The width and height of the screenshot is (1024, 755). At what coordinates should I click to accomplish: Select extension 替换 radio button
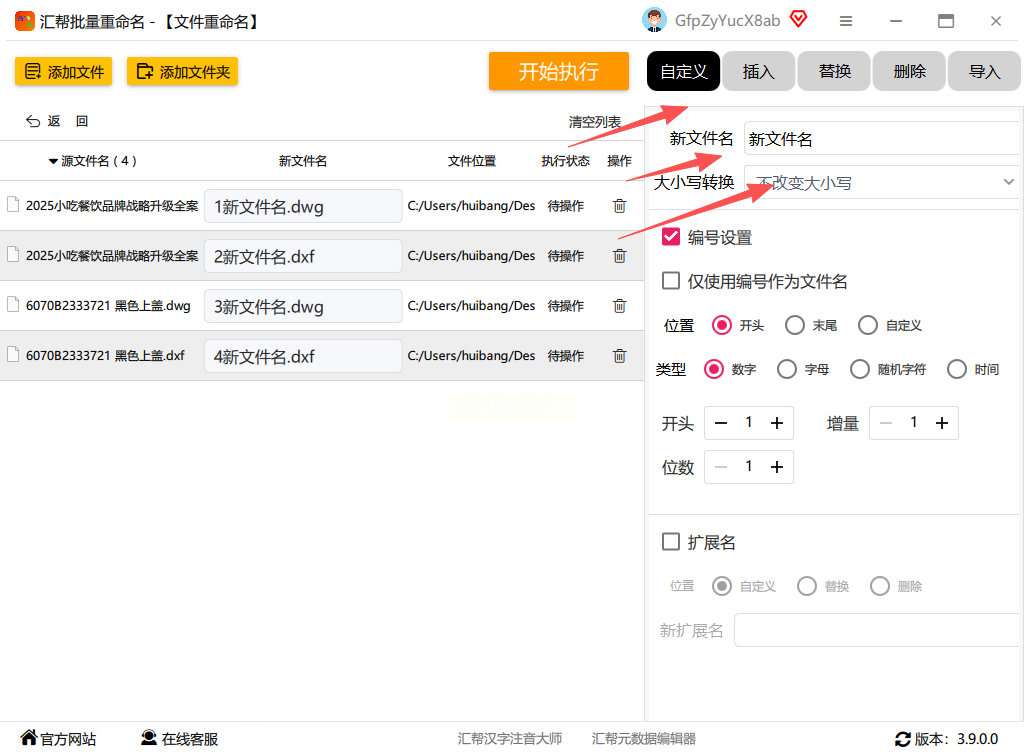tap(807, 586)
